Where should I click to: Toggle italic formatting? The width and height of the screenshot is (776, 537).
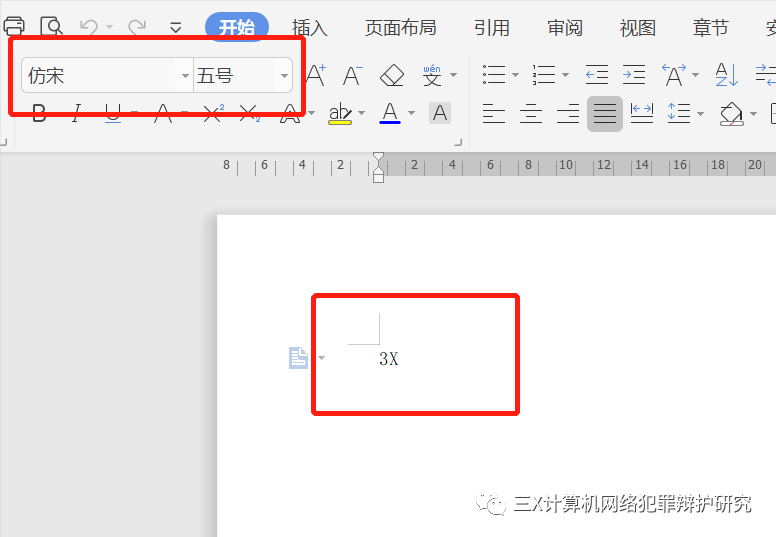(x=76, y=113)
